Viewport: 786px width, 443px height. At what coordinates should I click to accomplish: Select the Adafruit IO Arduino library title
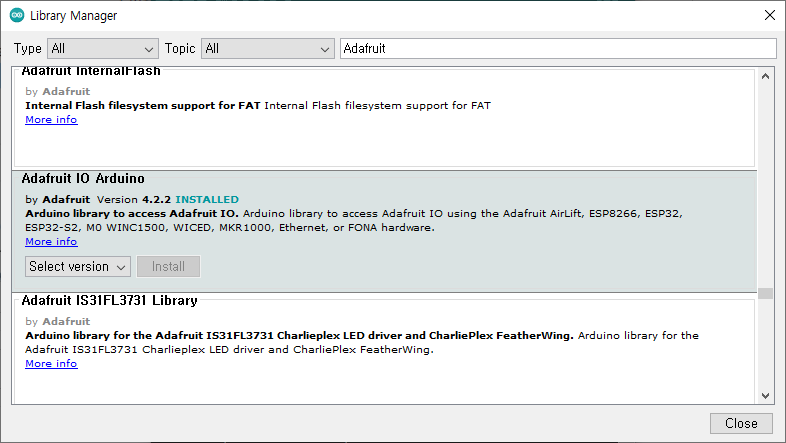(x=83, y=178)
